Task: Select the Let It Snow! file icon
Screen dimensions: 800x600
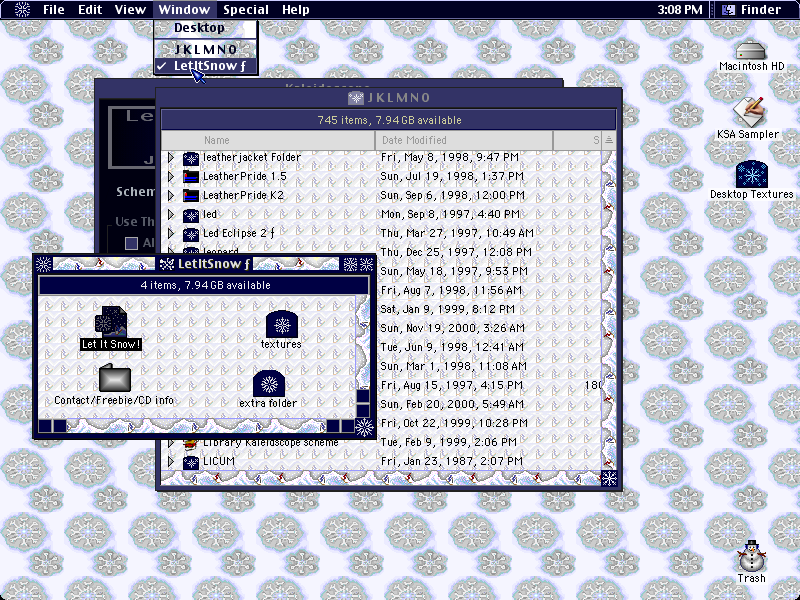Action: tap(111, 321)
